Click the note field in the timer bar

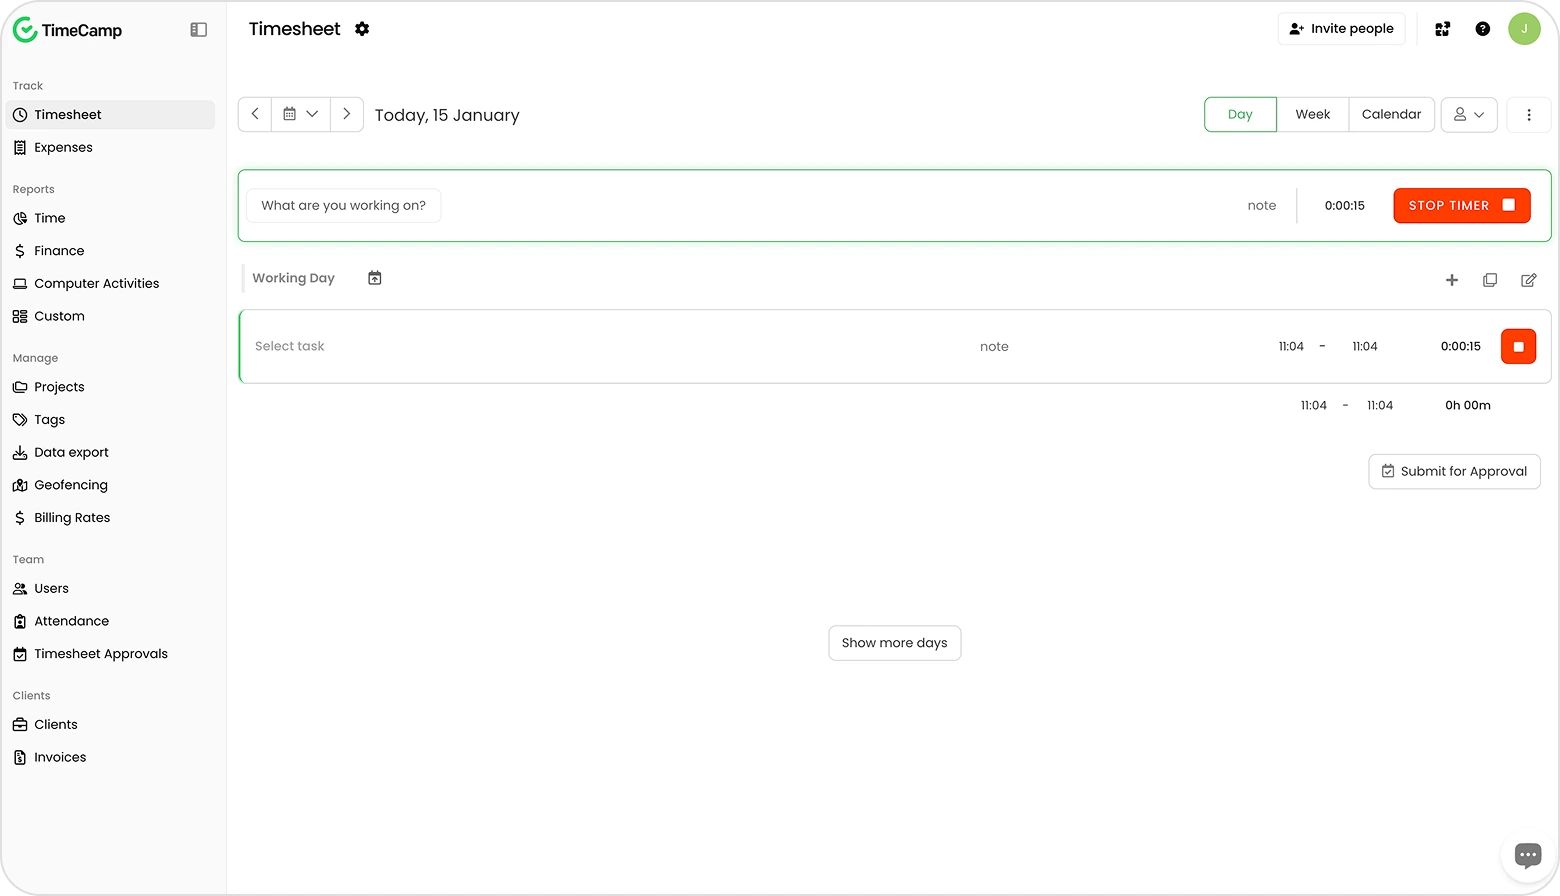coord(1262,205)
